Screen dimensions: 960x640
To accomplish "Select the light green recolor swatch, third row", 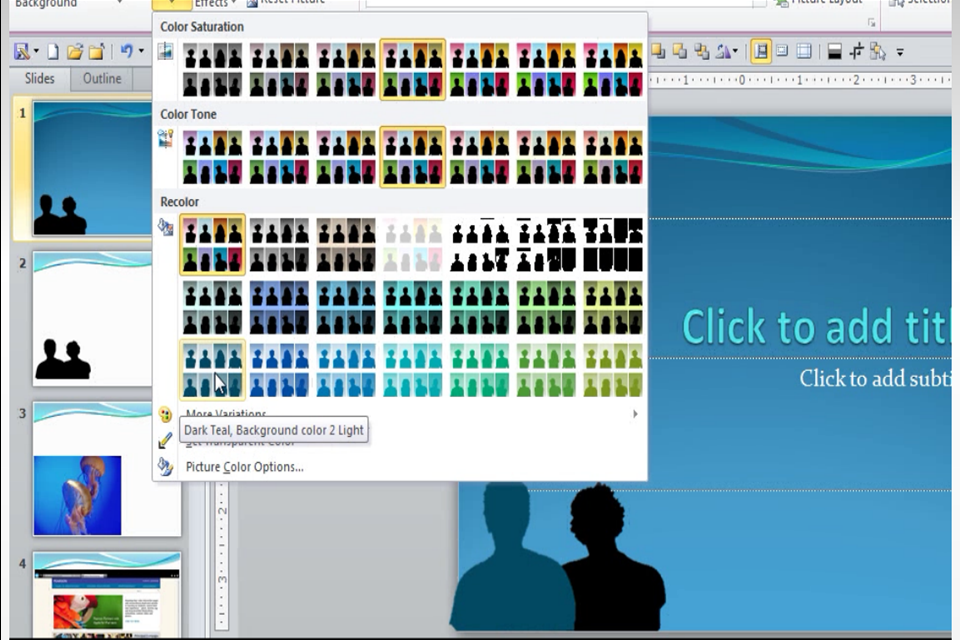I will (x=546, y=370).
